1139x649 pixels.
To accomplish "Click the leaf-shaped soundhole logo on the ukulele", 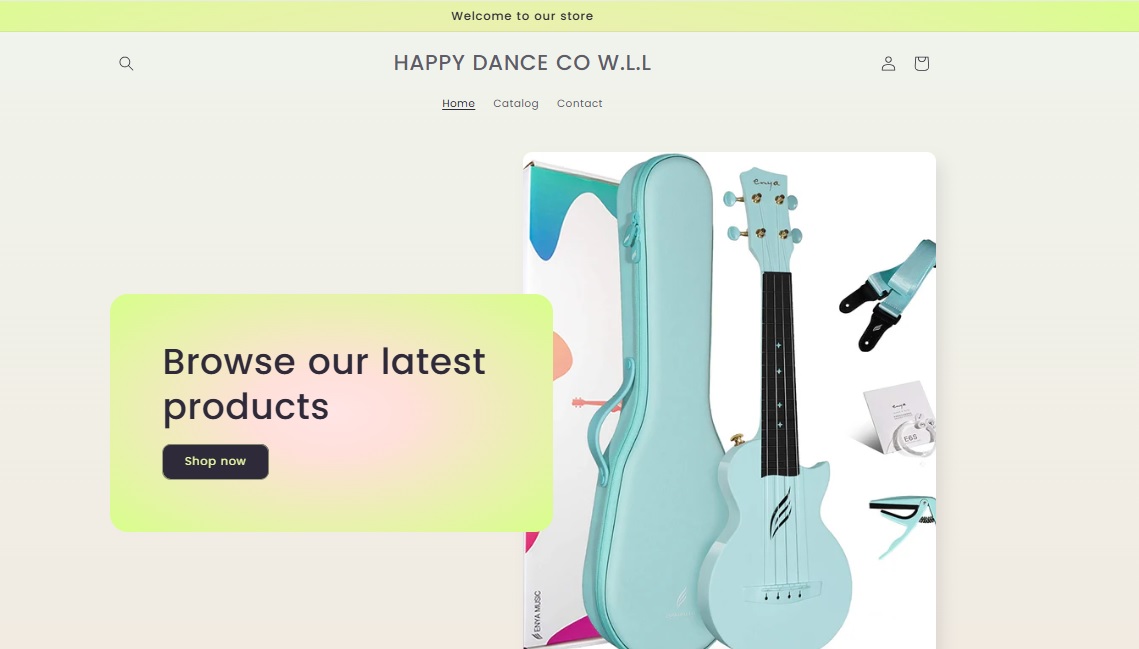I will [780, 512].
